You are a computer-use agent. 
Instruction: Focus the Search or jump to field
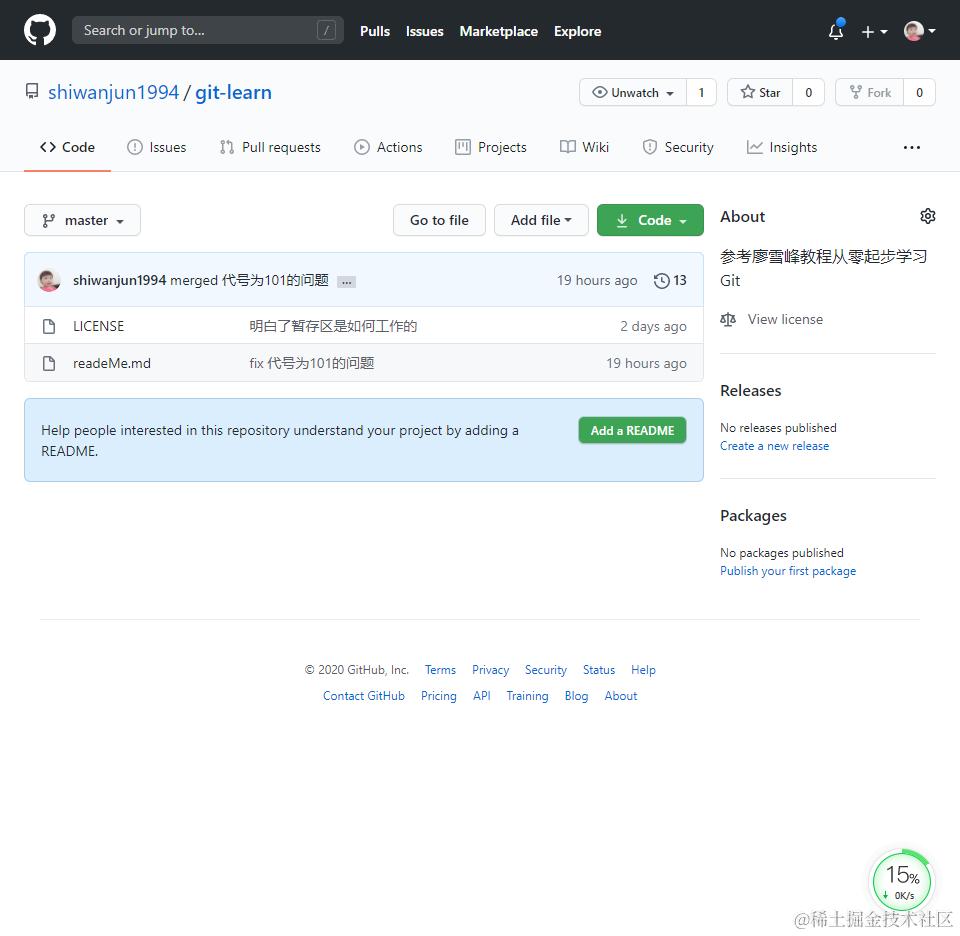pyautogui.click(x=208, y=30)
